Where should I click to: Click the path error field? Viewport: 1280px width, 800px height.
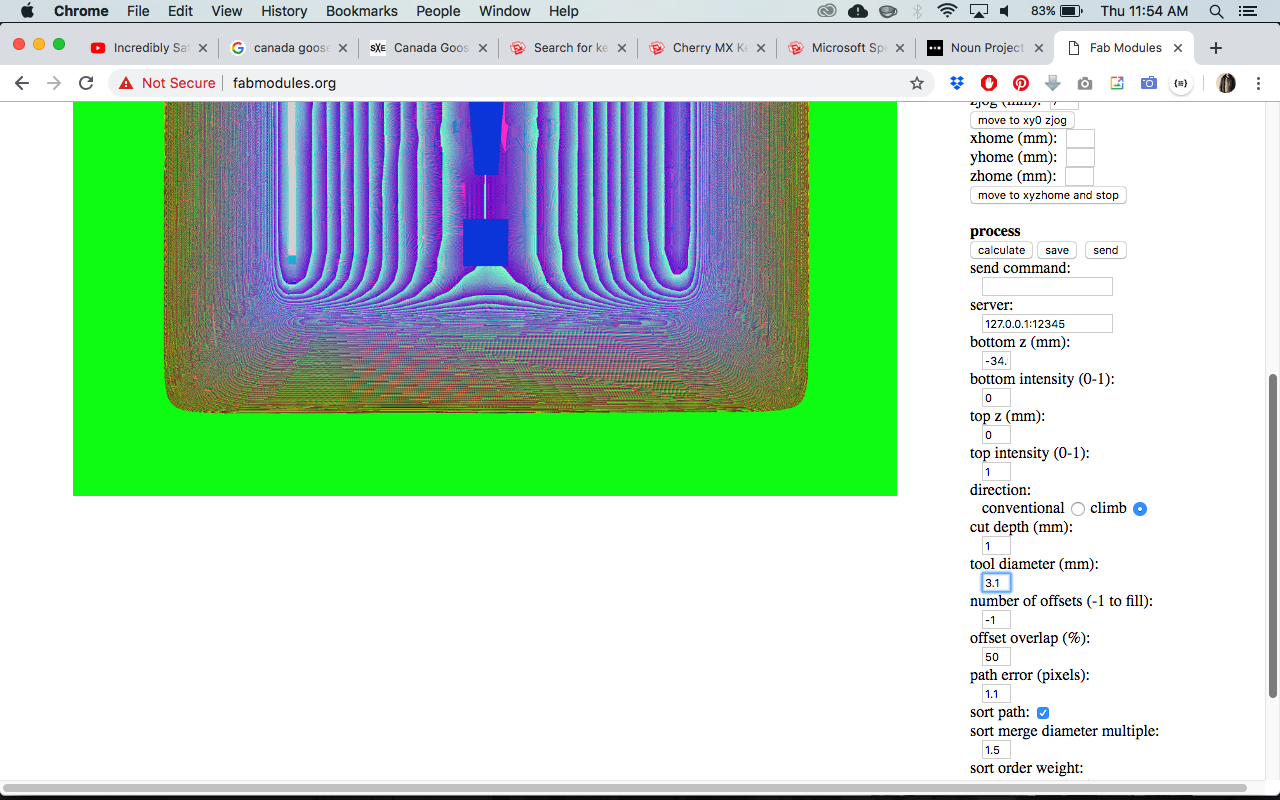996,694
